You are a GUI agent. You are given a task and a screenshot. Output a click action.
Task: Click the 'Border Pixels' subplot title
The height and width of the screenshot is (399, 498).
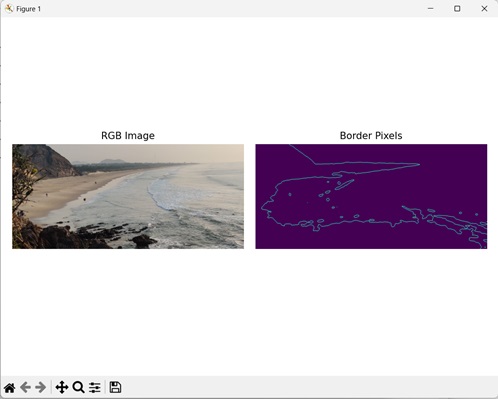pyautogui.click(x=371, y=136)
